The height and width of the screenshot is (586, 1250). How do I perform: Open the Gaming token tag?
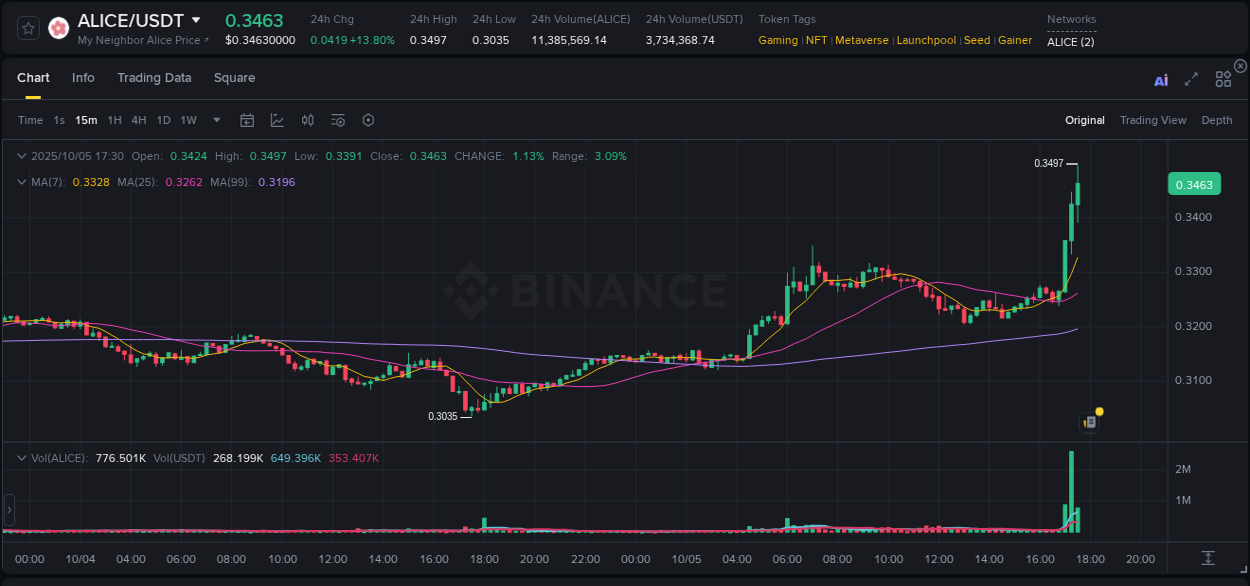coord(778,40)
